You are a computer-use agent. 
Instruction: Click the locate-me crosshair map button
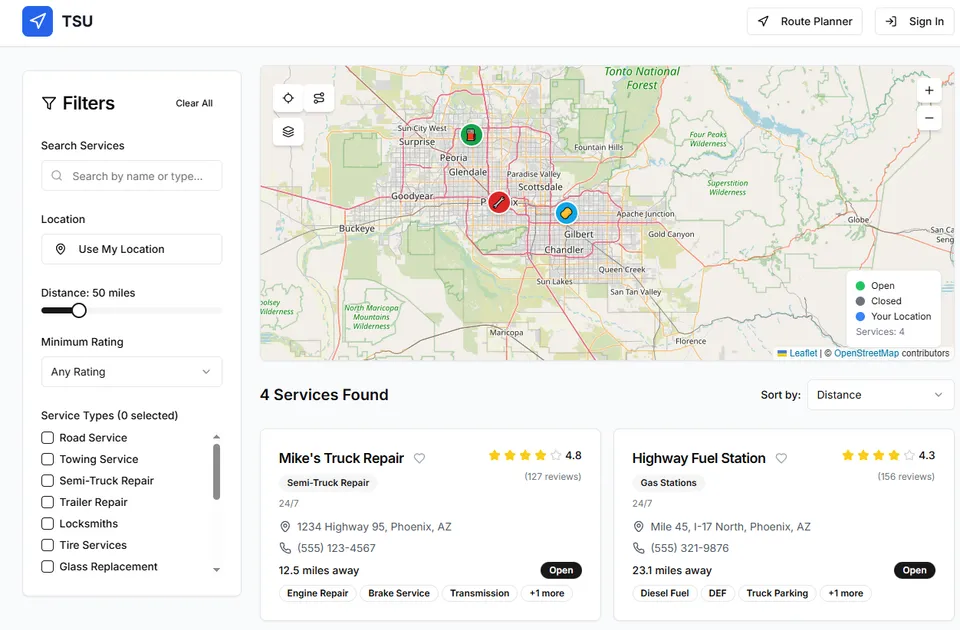(x=288, y=98)
